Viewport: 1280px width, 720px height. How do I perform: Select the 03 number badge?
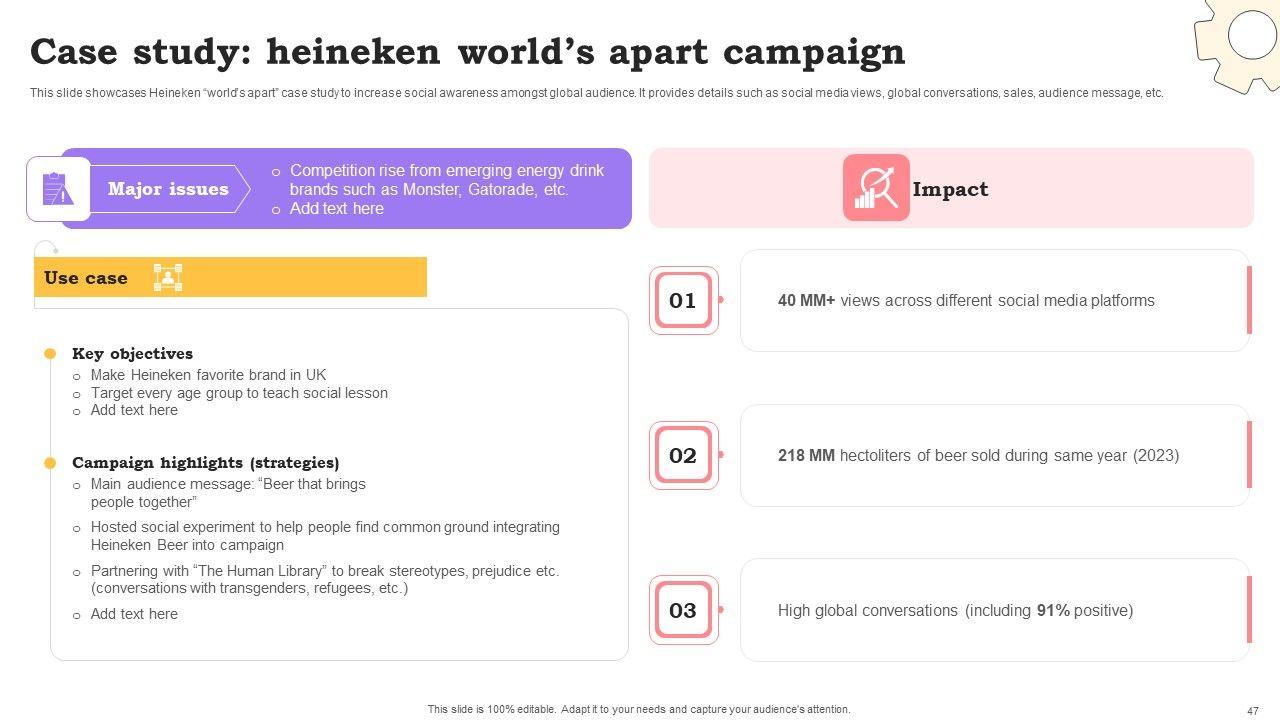683,610
